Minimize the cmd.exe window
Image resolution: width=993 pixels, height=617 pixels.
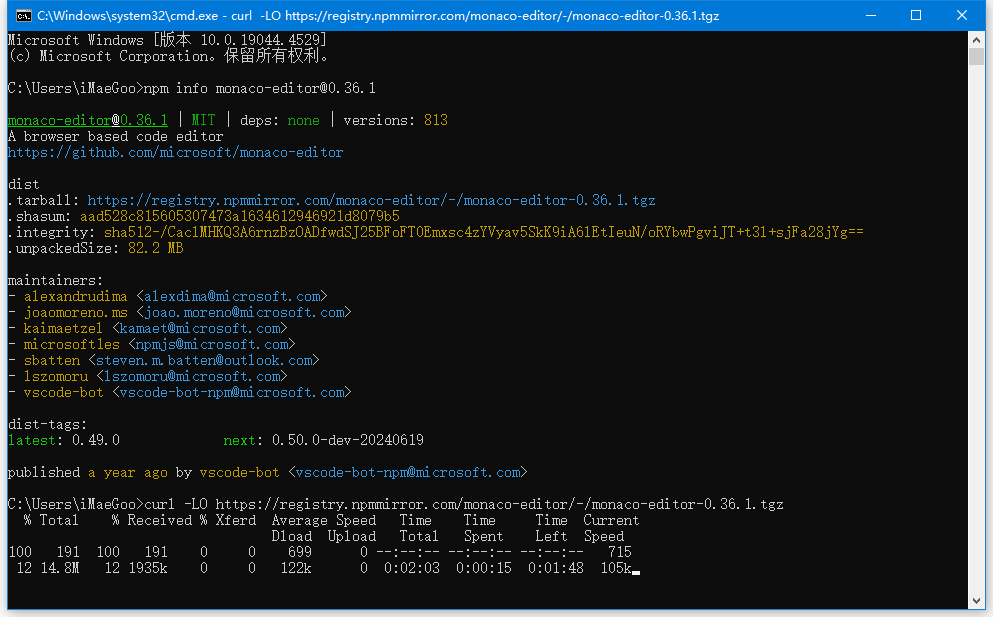pyautogui.click(x=871, y=15)
